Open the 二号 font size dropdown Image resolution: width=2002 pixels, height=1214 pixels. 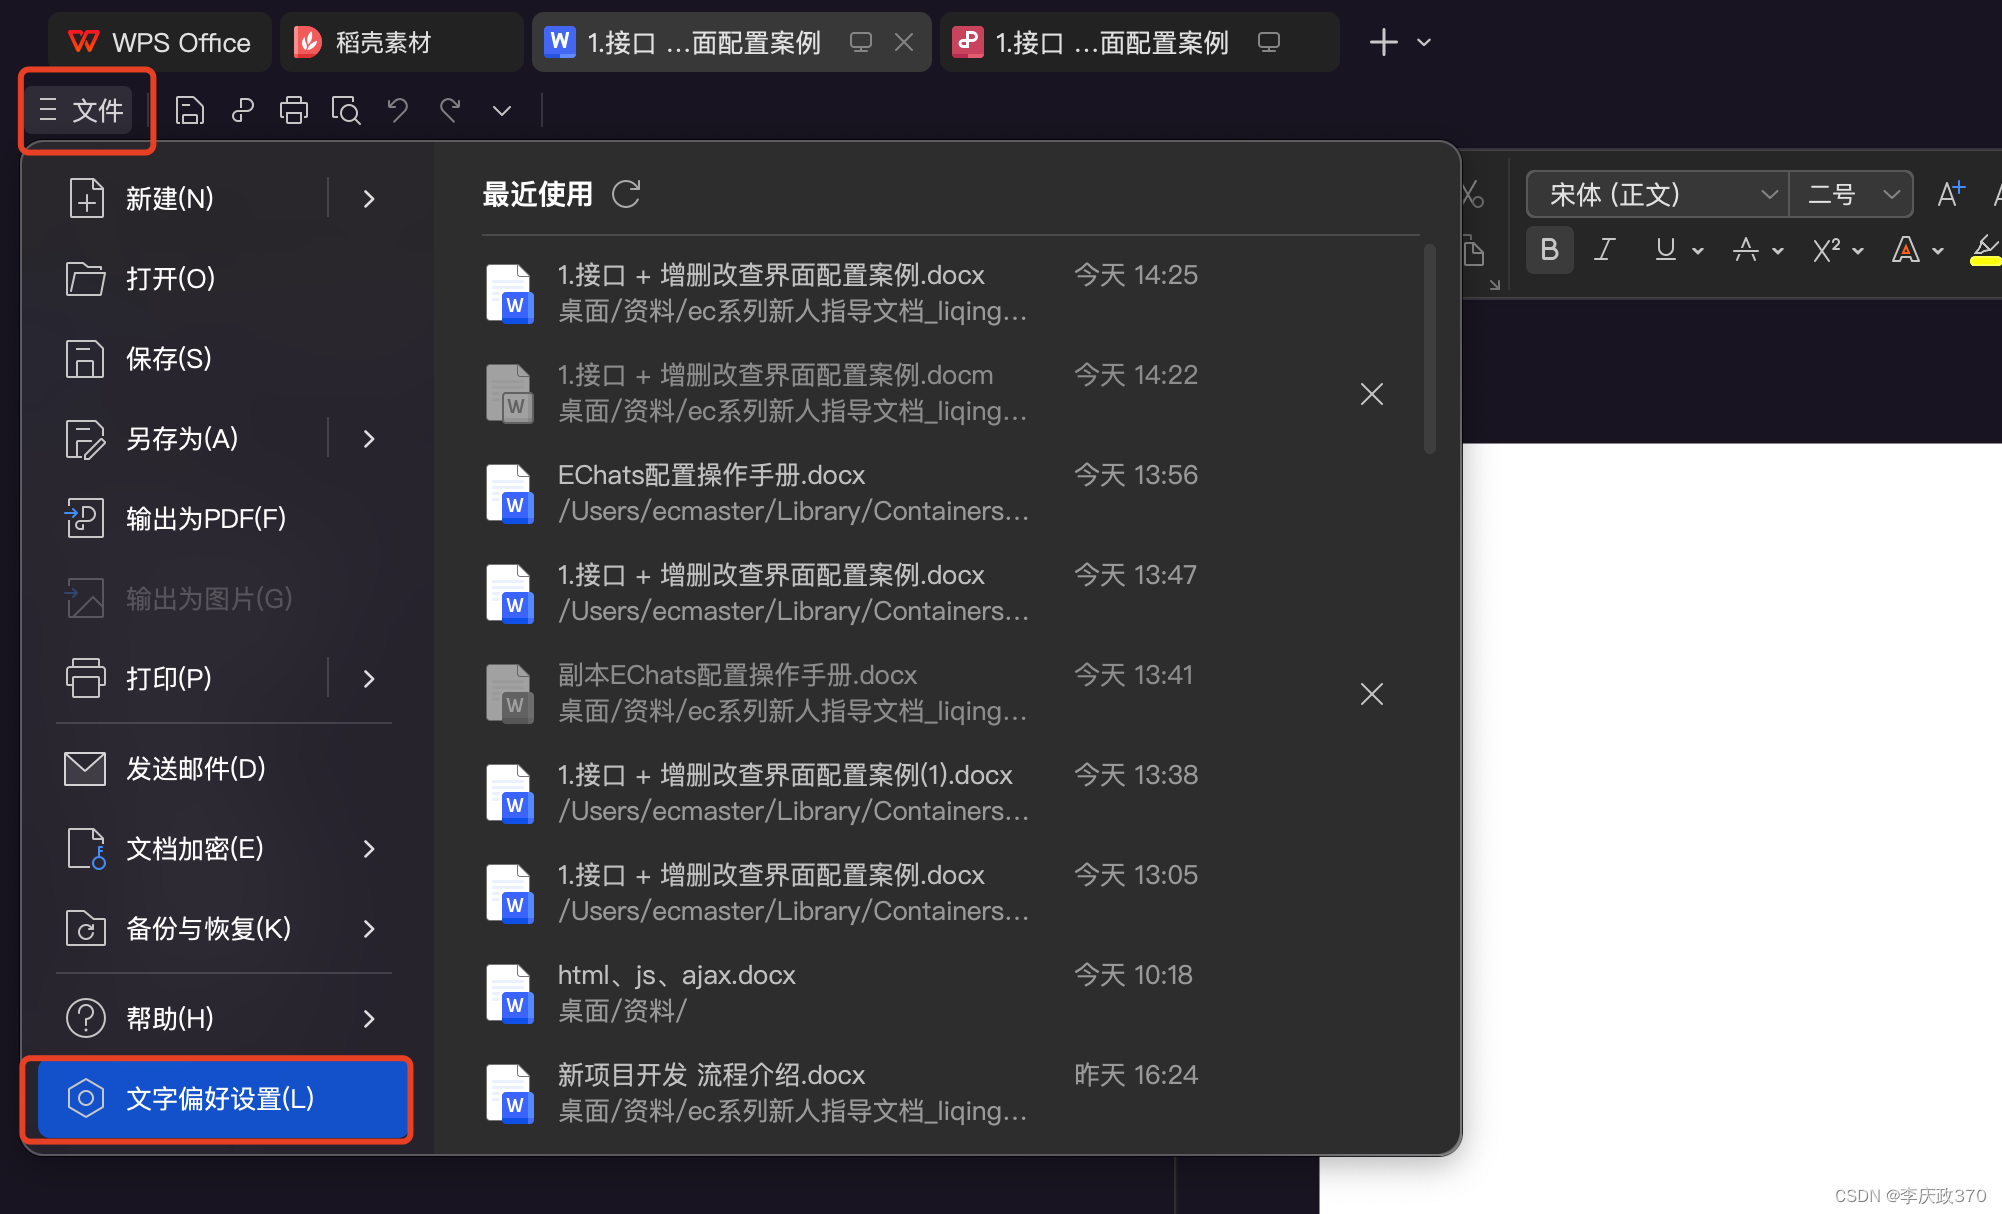pos(1890,194)
